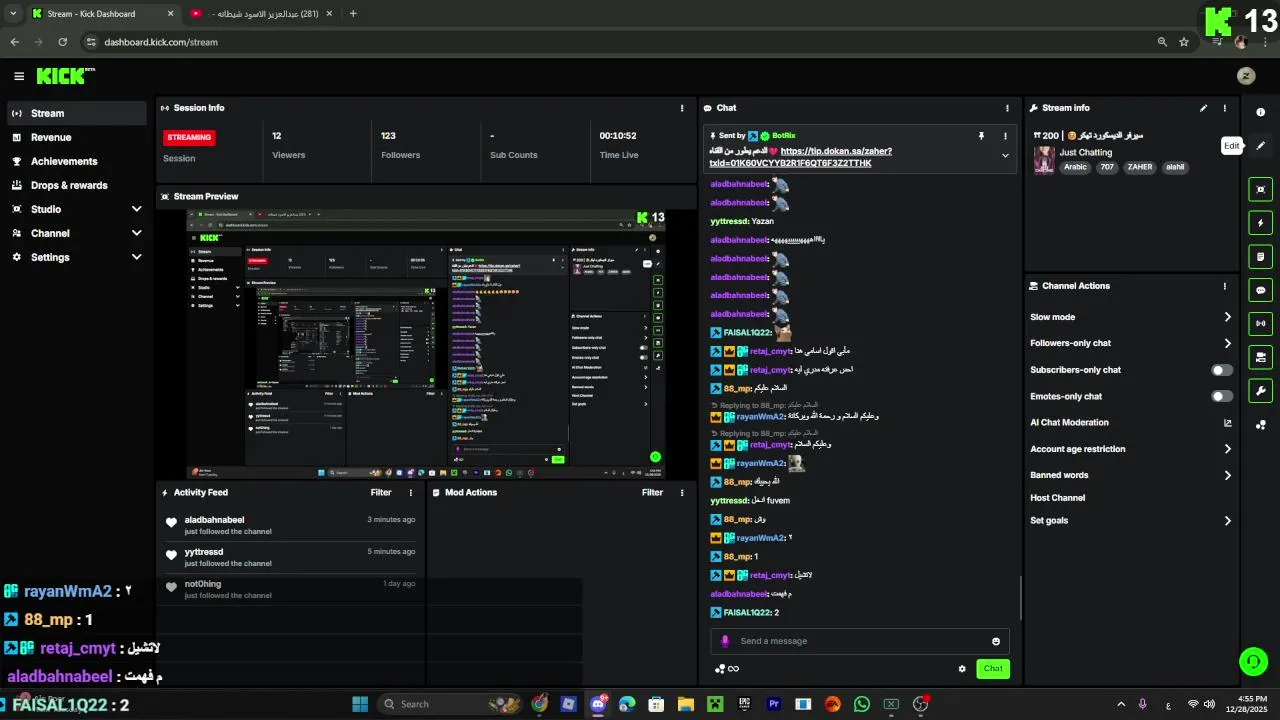
Task: Bookmark this page with the star icon
Action: (x=1184, y=42)
